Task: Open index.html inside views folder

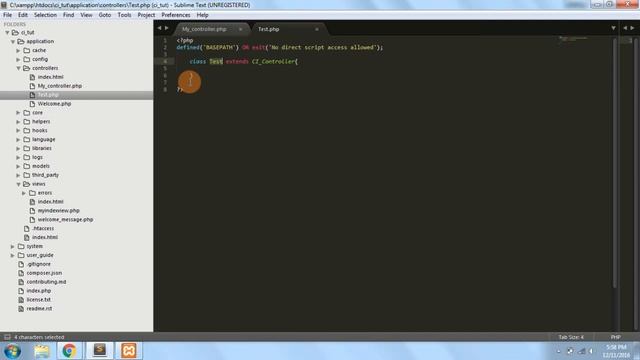Action: (x=51, y=202)
